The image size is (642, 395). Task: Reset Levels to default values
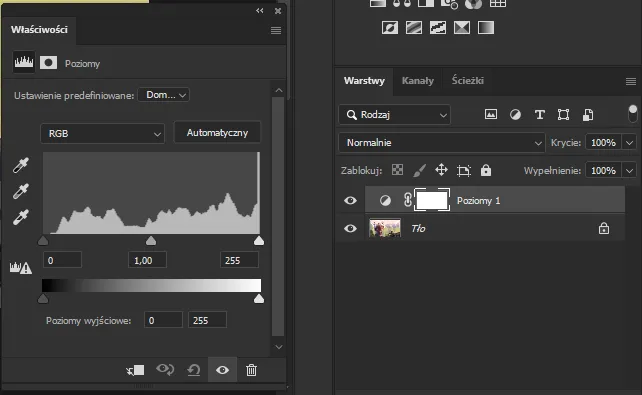coord(194,370)
